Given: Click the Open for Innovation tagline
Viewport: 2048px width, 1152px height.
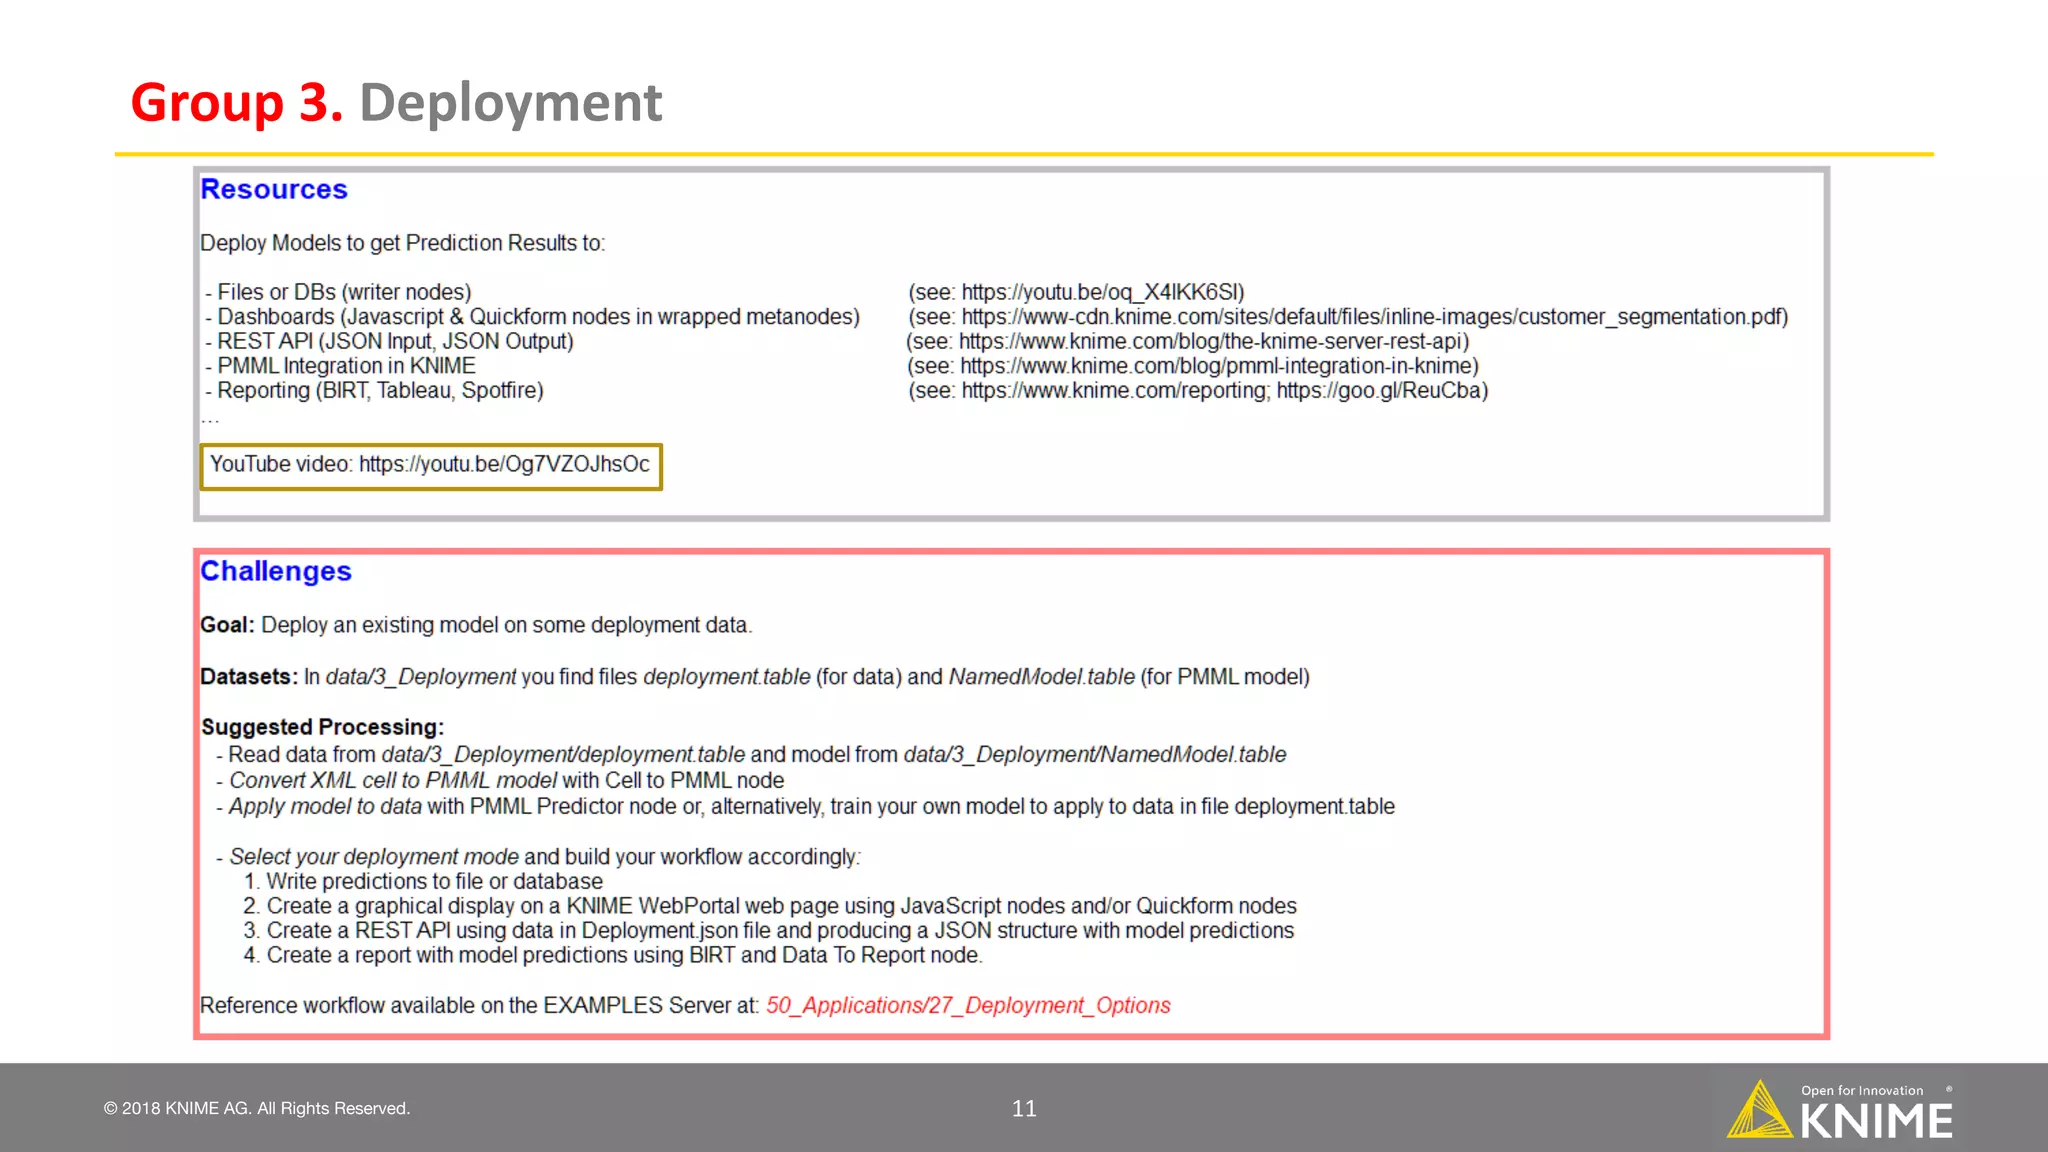Looking at the screenshot, I should 1862,1090.
